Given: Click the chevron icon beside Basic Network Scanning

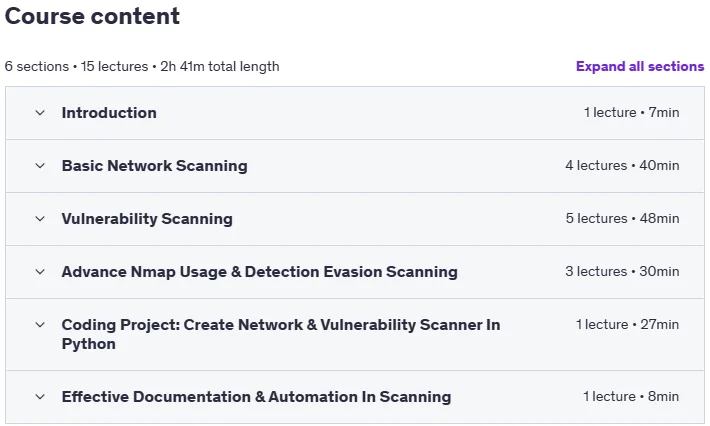Looking at the screenshot, I should (40, 166).
